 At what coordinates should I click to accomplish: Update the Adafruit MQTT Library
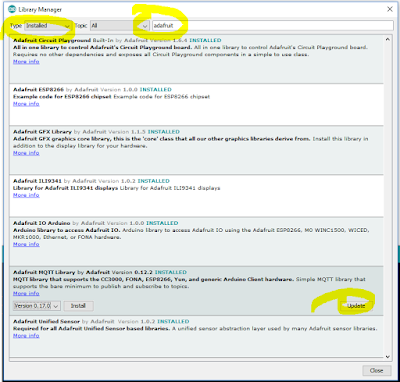click(356, 306)
